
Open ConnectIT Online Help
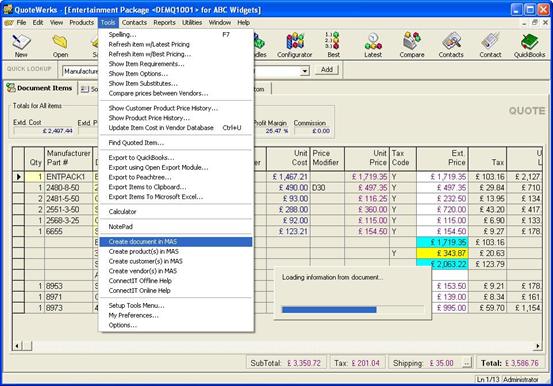(176, 291)
